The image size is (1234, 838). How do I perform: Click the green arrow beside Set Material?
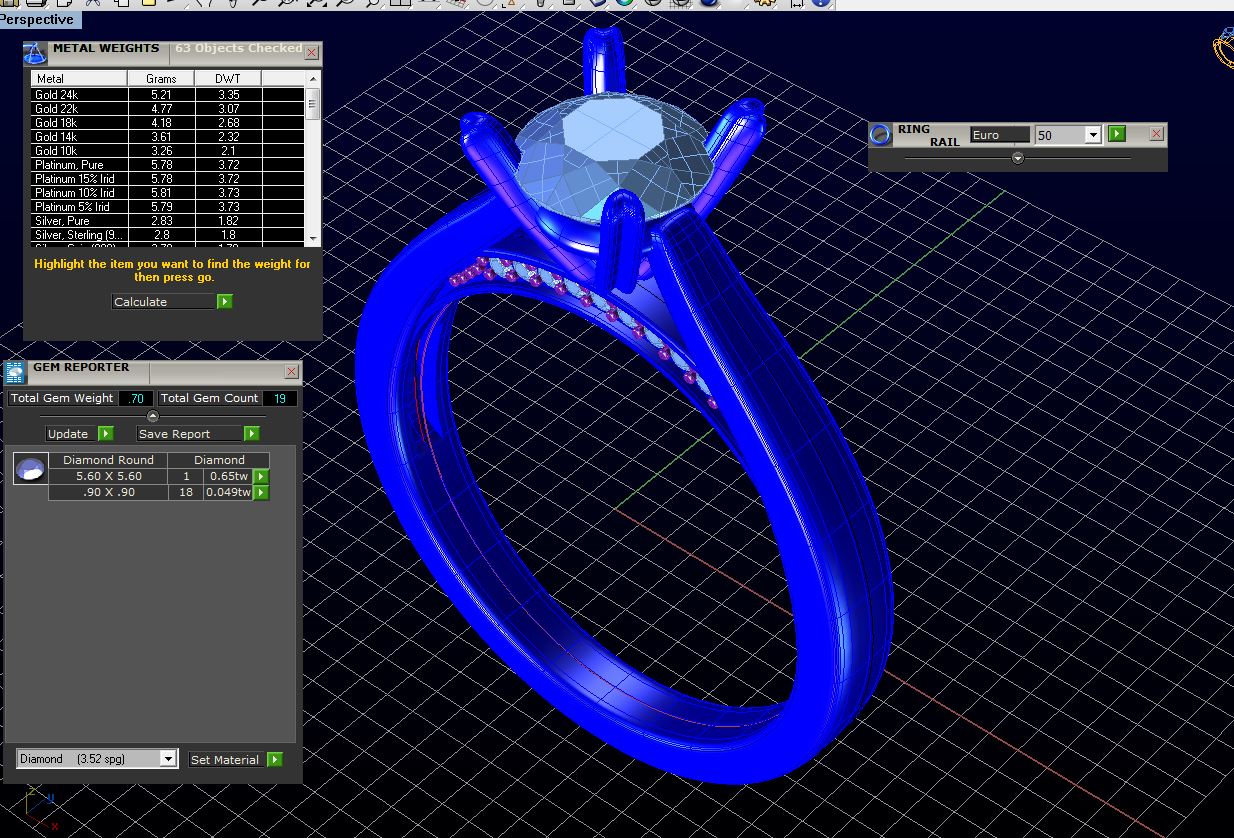[275, 759]
